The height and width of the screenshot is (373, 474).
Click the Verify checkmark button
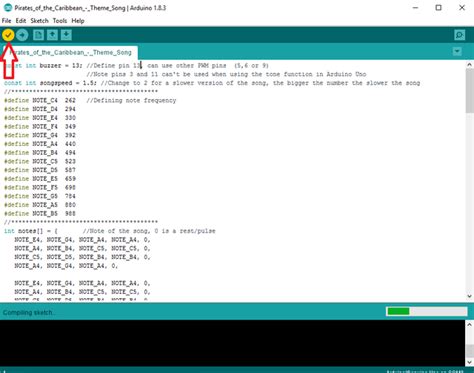pos(8,35)
